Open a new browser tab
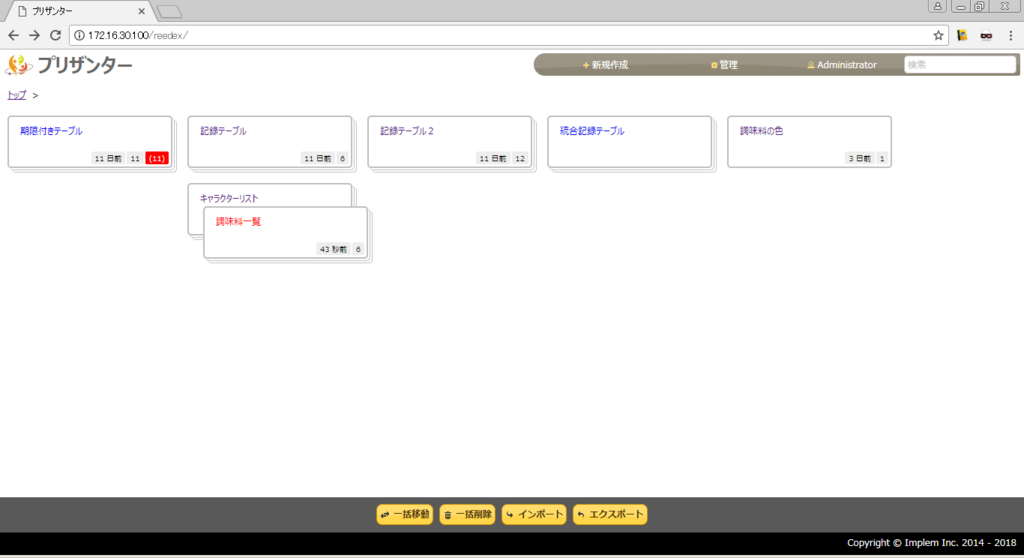 tap(170, 12)
